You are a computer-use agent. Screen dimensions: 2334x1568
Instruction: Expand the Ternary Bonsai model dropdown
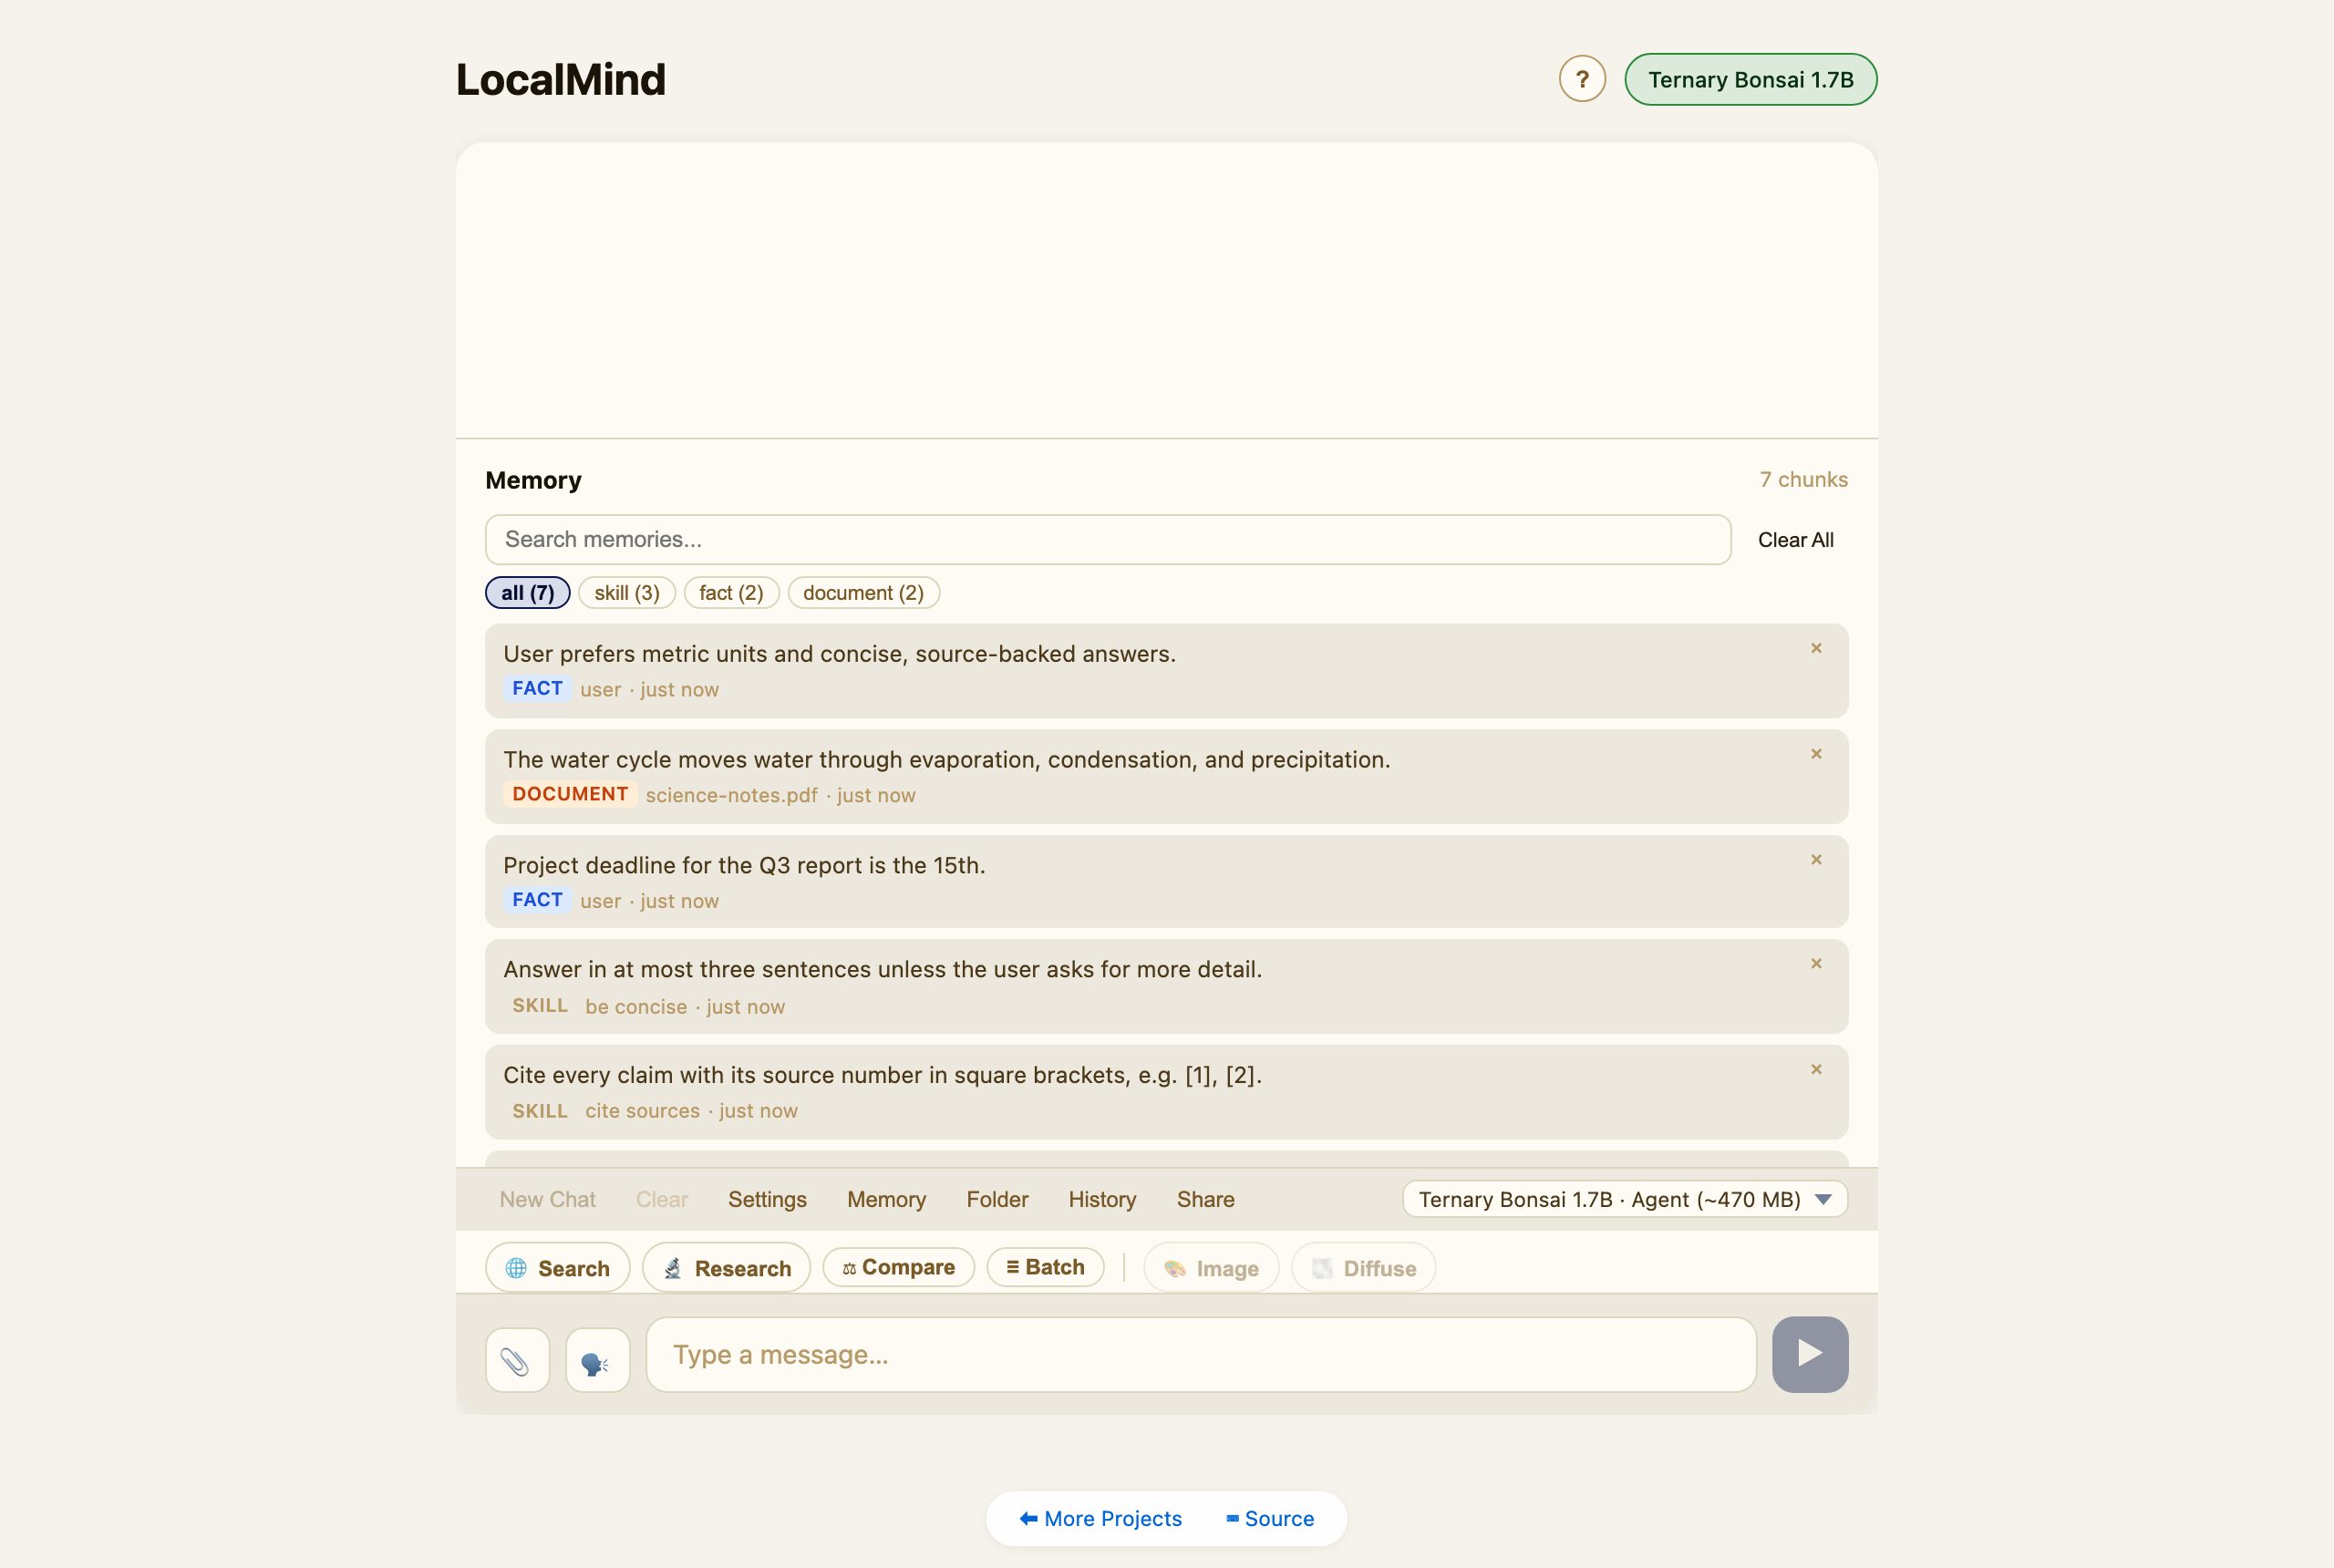tap(1625, 1199)
